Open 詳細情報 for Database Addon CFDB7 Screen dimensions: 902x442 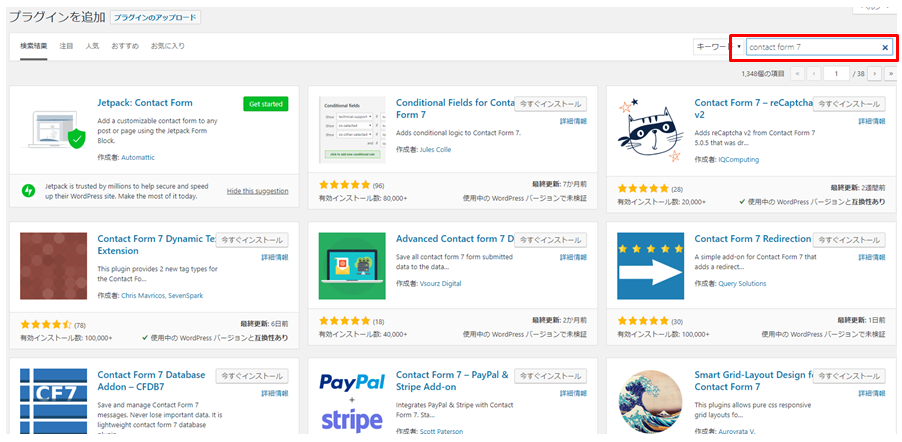(x=275, y=393)
